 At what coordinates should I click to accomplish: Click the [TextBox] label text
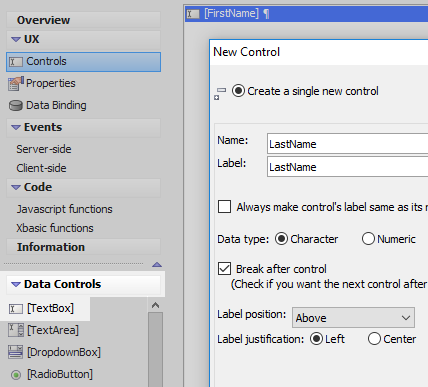point(50,308)
